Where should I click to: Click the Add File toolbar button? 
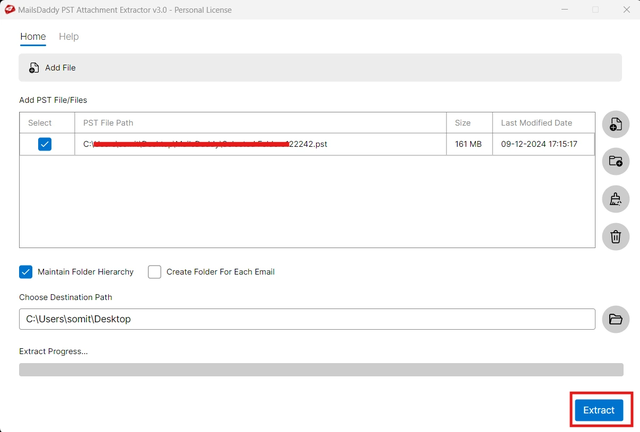(52, 68)
